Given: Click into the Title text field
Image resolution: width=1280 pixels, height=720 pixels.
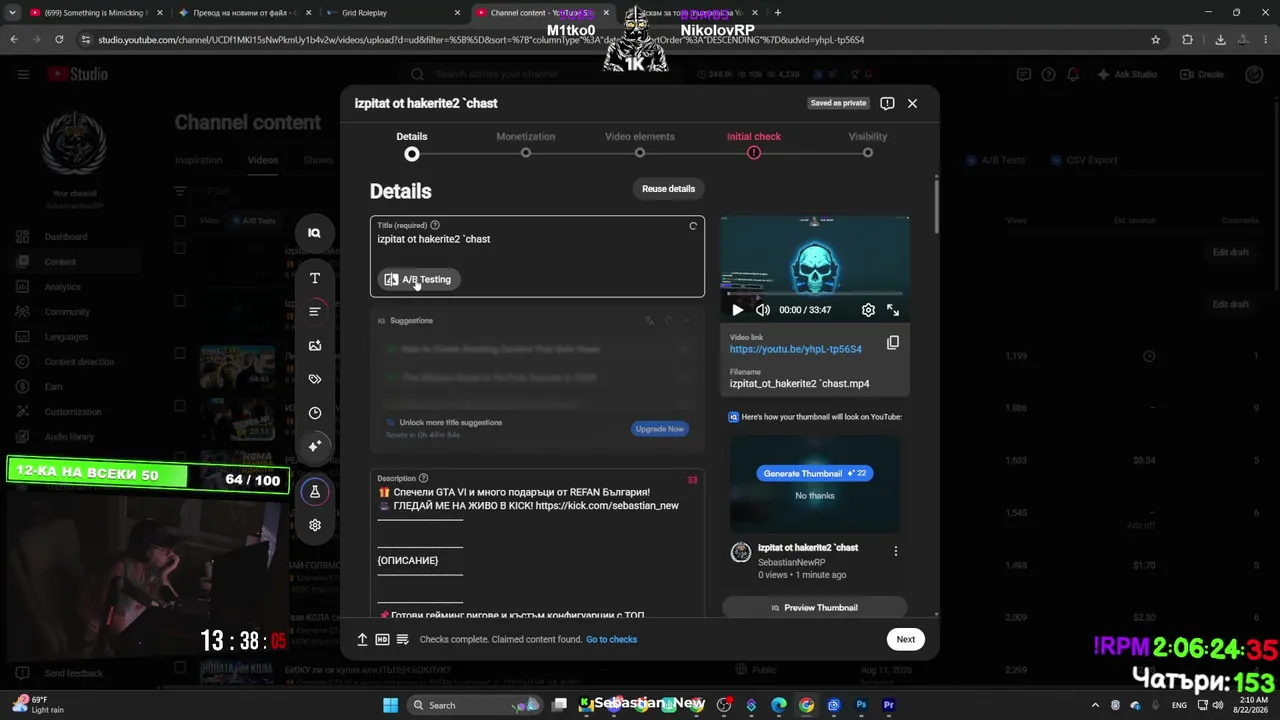Looking at the screenshot, I should 537,240.
